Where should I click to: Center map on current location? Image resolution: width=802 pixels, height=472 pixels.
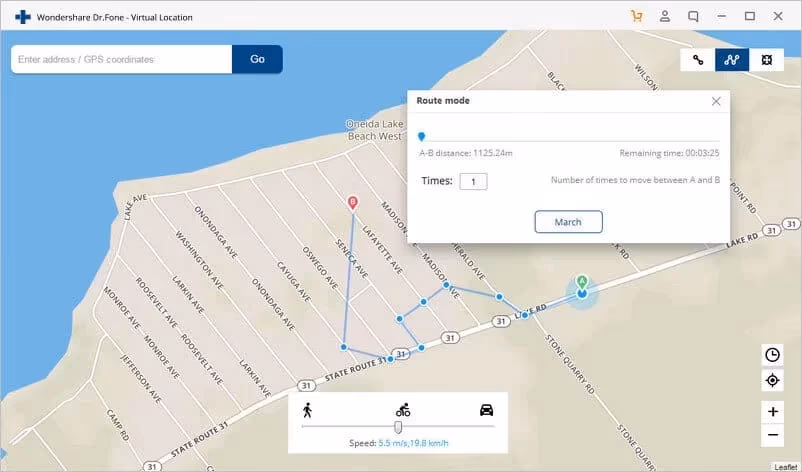click(x=772, y=381)
